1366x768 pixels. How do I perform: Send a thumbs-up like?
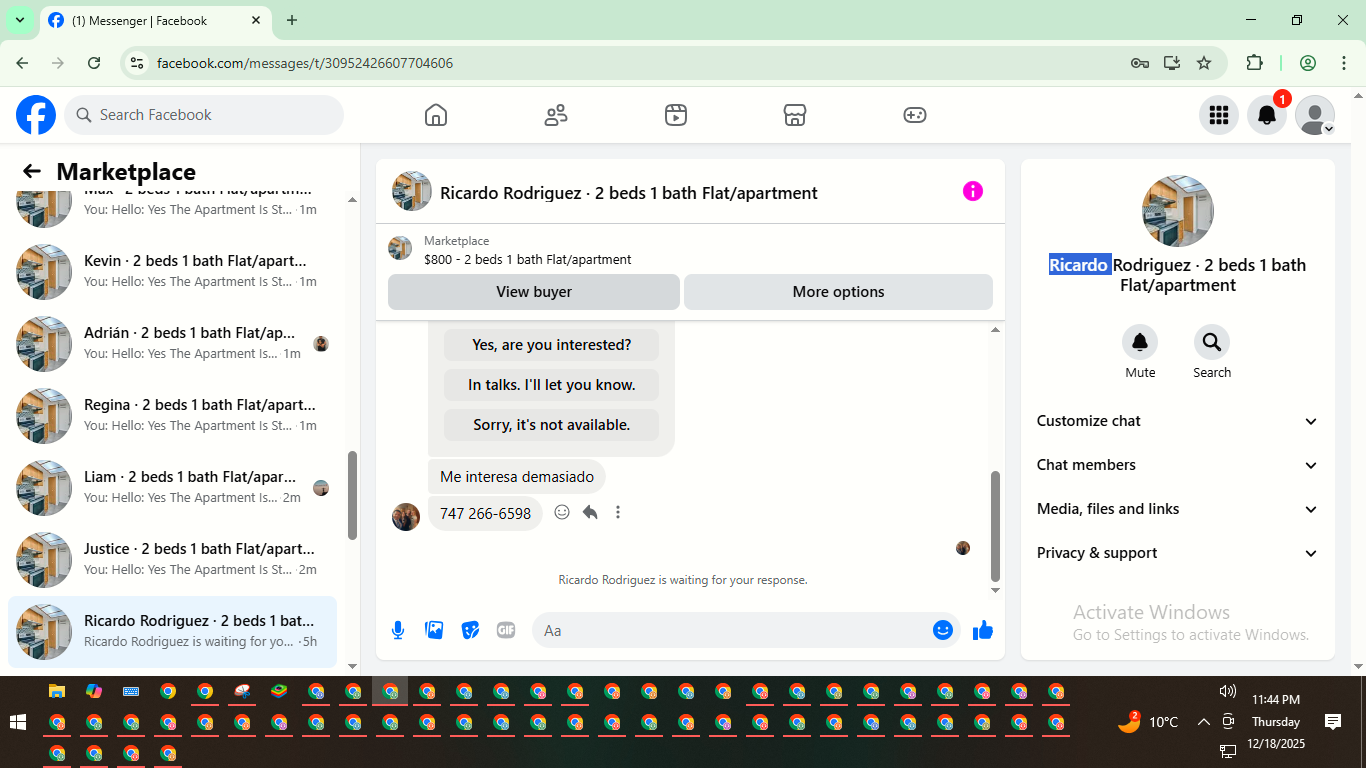(983, 630)
